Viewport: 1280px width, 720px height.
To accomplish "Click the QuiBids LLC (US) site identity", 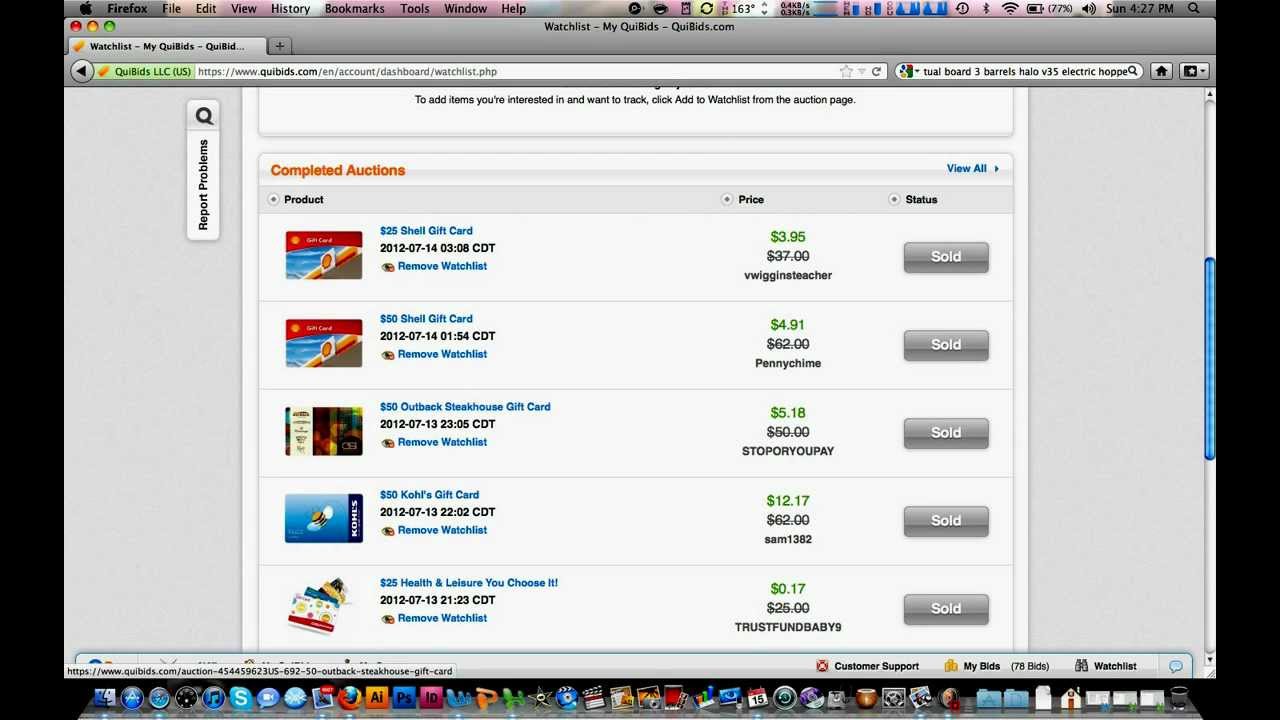I will (x=144, y=71).
